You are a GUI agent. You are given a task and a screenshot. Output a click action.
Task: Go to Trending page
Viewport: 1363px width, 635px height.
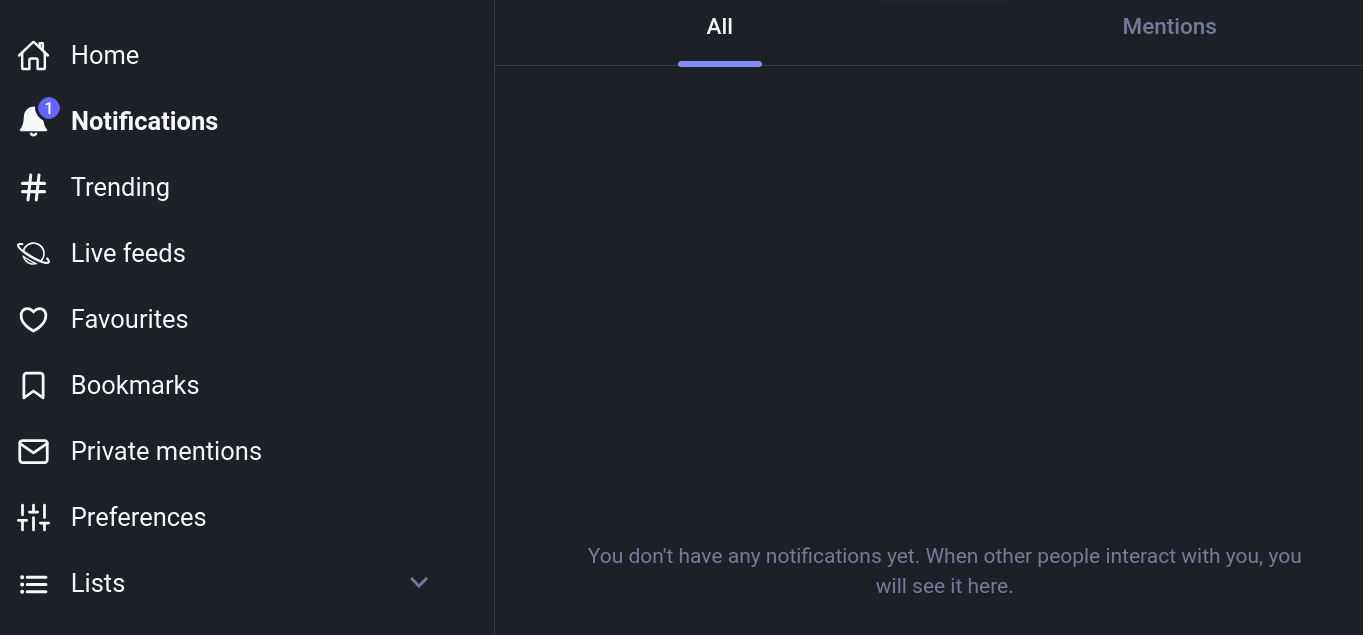(120, 187)
